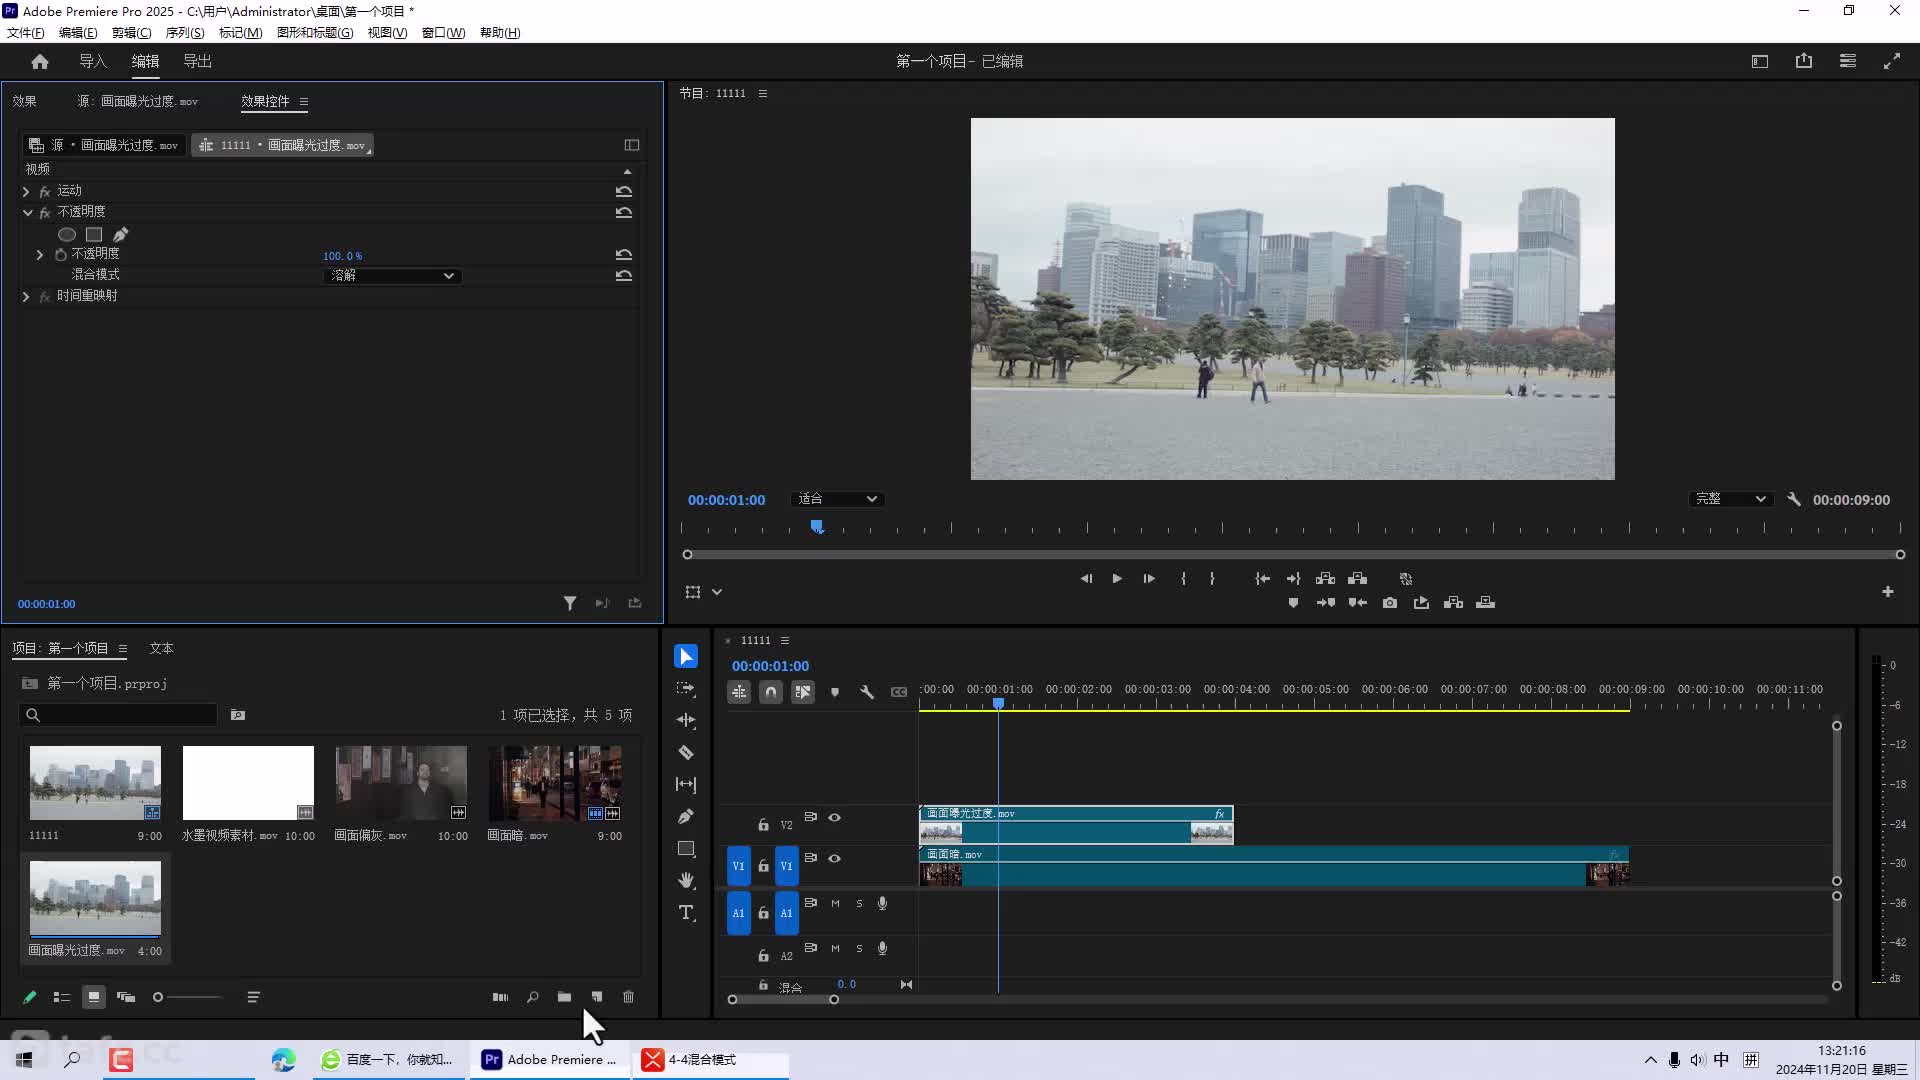Select 画面暗.mov clip on V1 track

(x=1273, y=866)
